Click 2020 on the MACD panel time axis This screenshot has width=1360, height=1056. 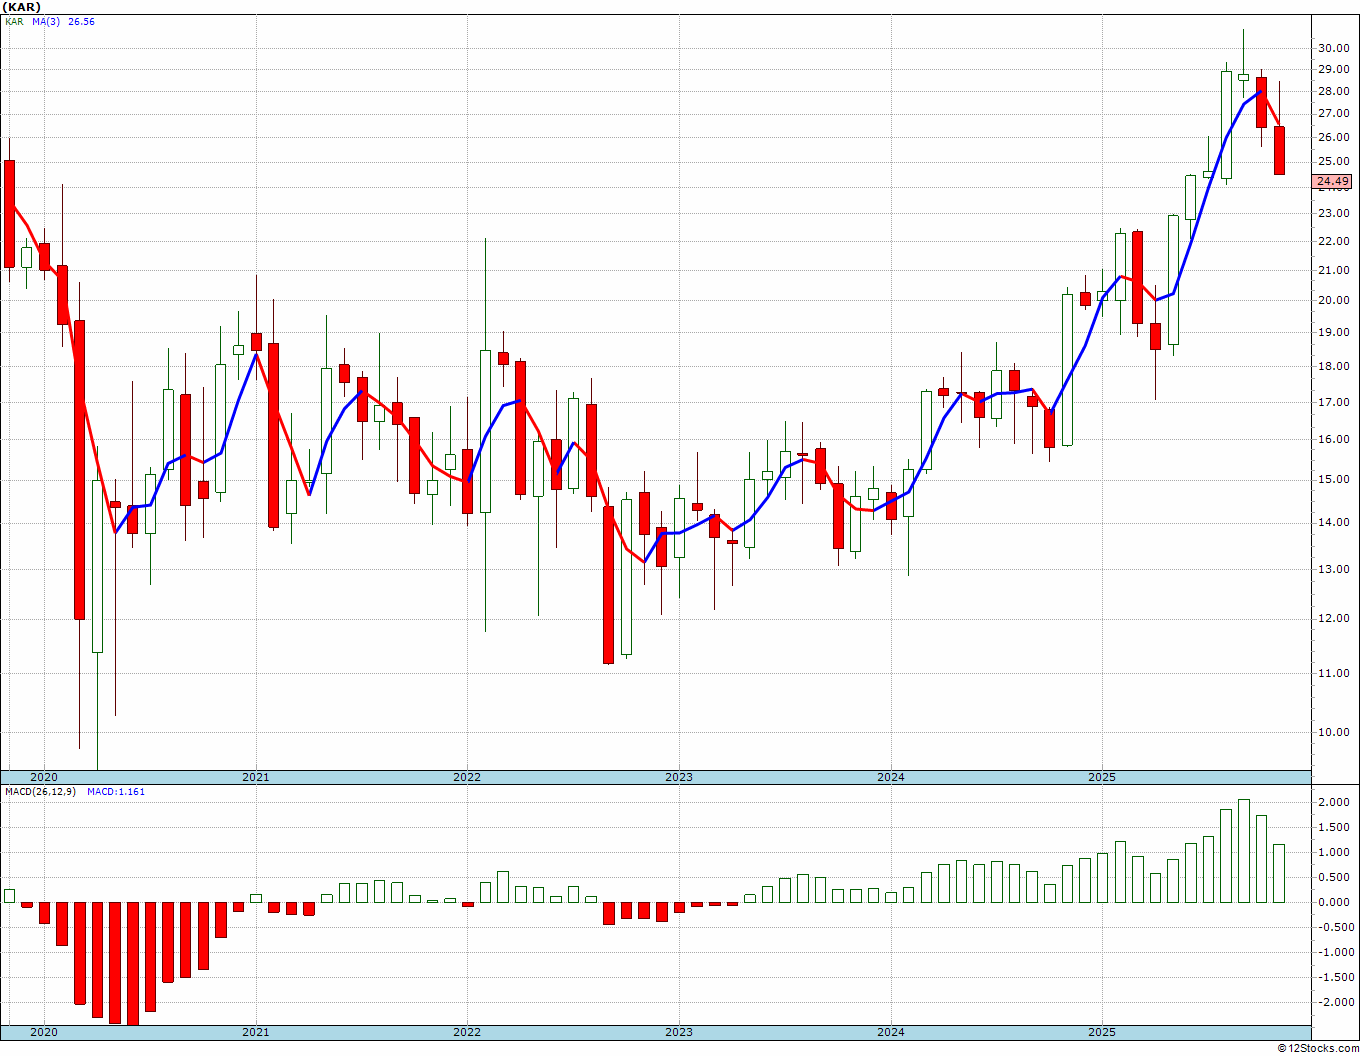tap(44, 1032)
